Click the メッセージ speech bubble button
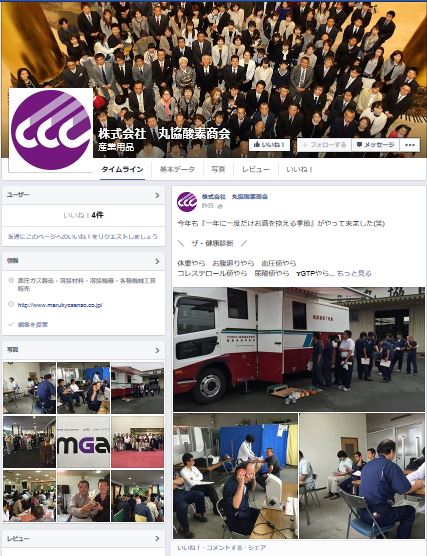 point(375,145)
